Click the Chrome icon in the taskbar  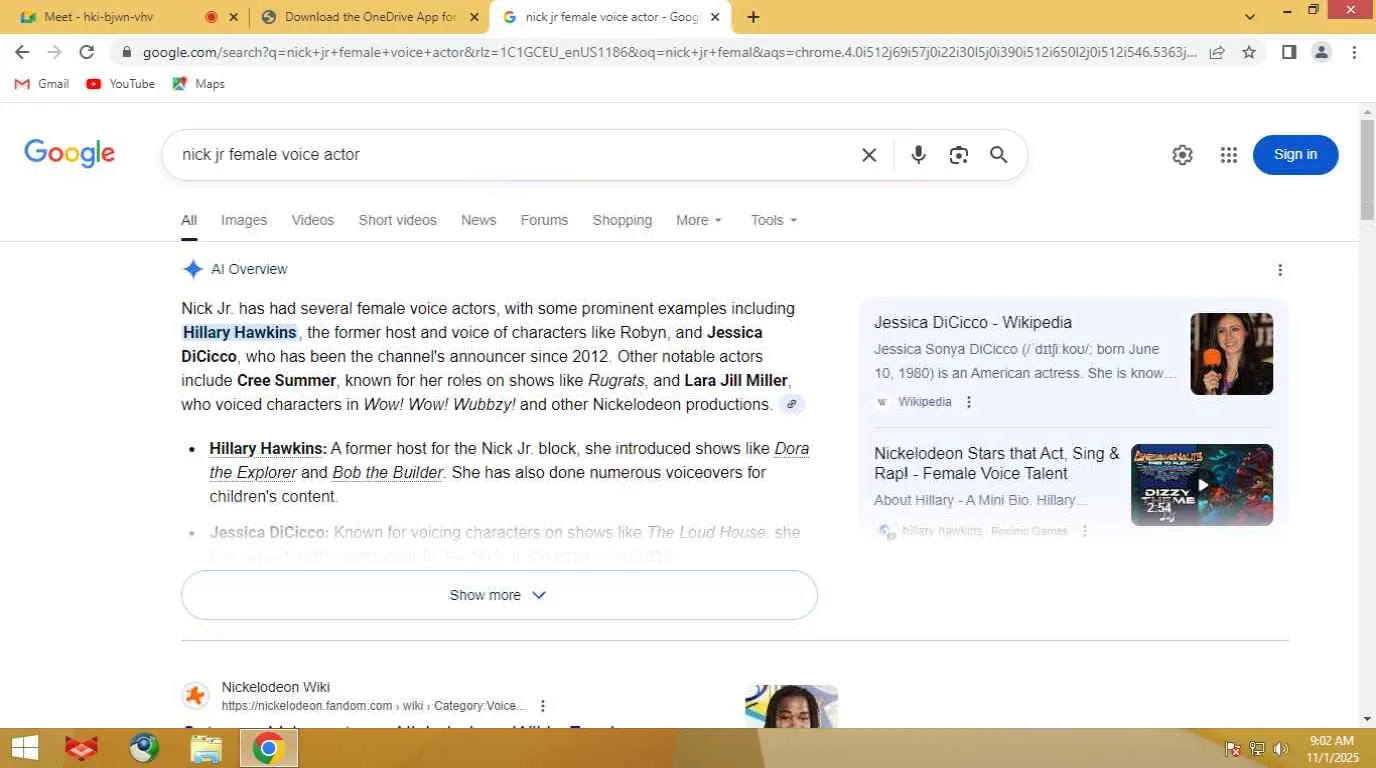click(x=268, y=748)
